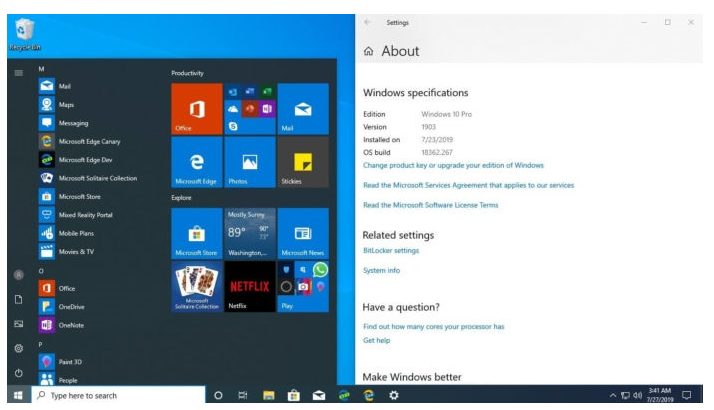Click the orange Office tile
Image resolution: width=714 pixels, height=410 pixels.
pyautogui.click(x=197, y=109)
